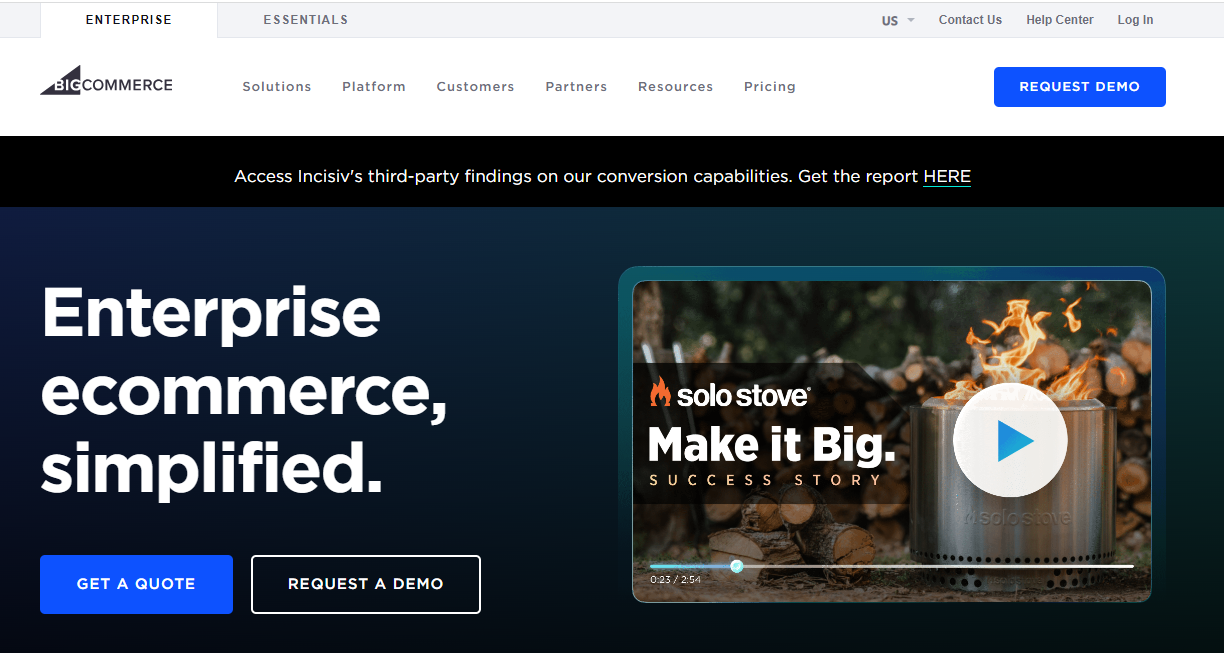Image resolution: width=1224 pixels, height=653 pixels.
Task: Expand the US region dropdown arrow
Action: point(911,21)
